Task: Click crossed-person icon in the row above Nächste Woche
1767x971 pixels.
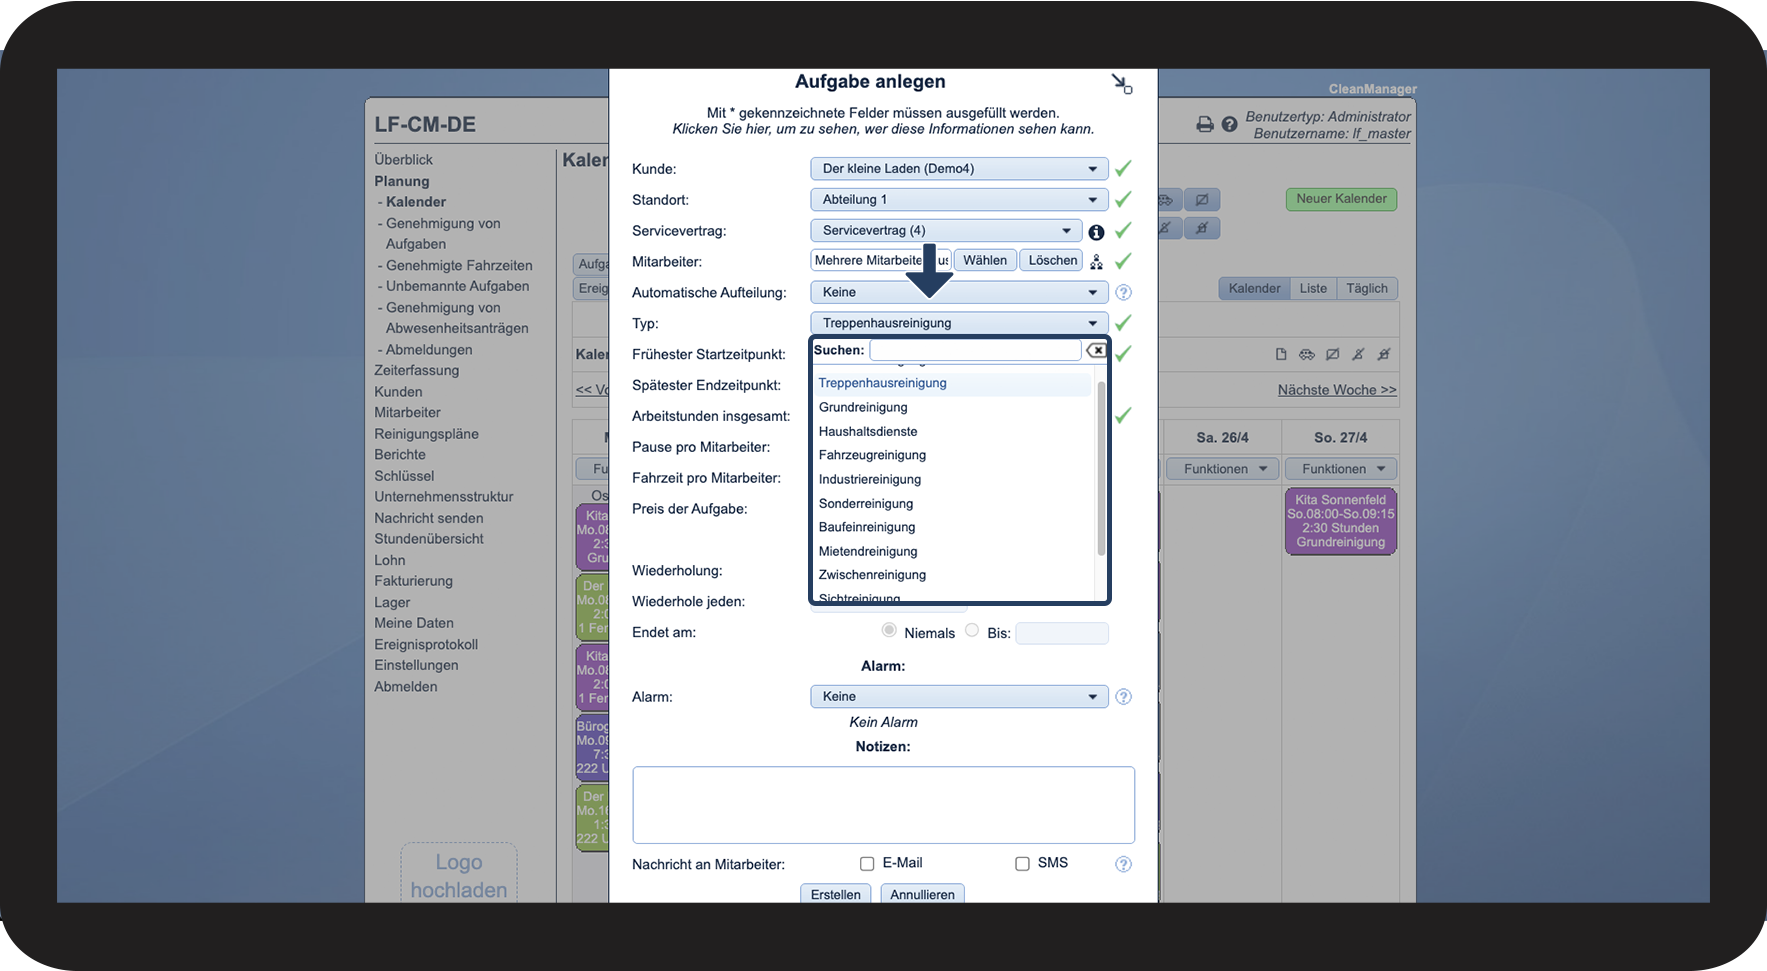Action: point(1358,354)
